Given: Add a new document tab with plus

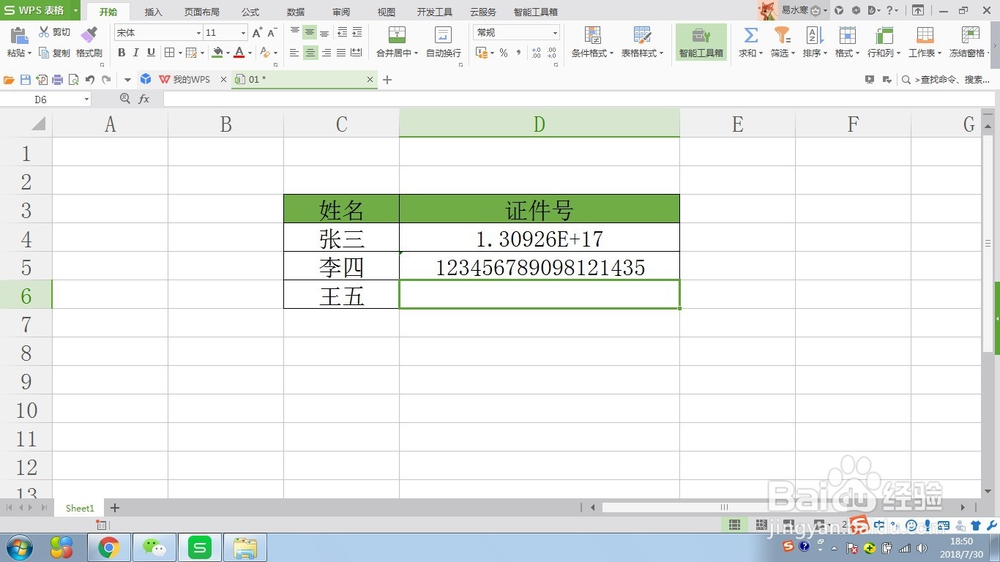Looking at the screenshot, I should (x=387, y=80).
